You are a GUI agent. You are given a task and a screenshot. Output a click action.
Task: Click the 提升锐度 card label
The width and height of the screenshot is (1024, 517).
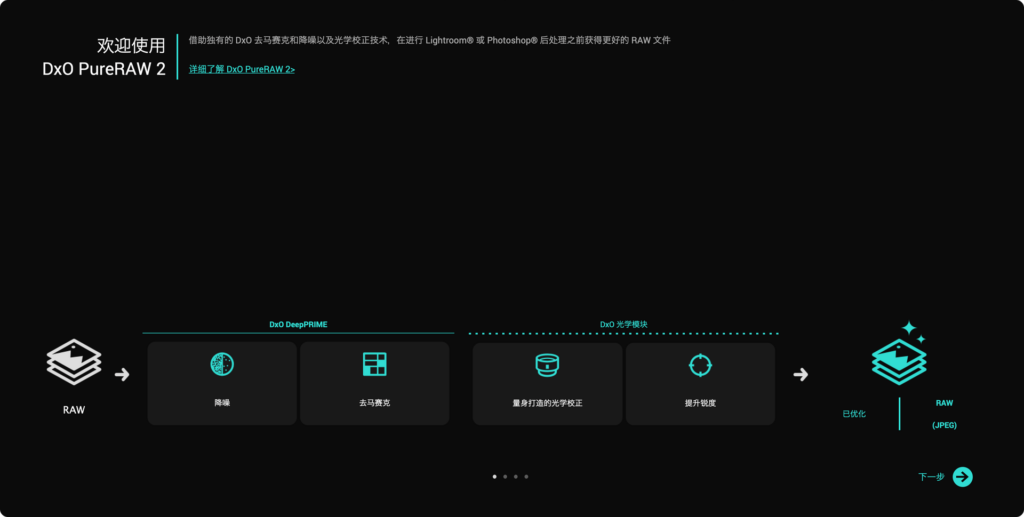tap(700, 403)
